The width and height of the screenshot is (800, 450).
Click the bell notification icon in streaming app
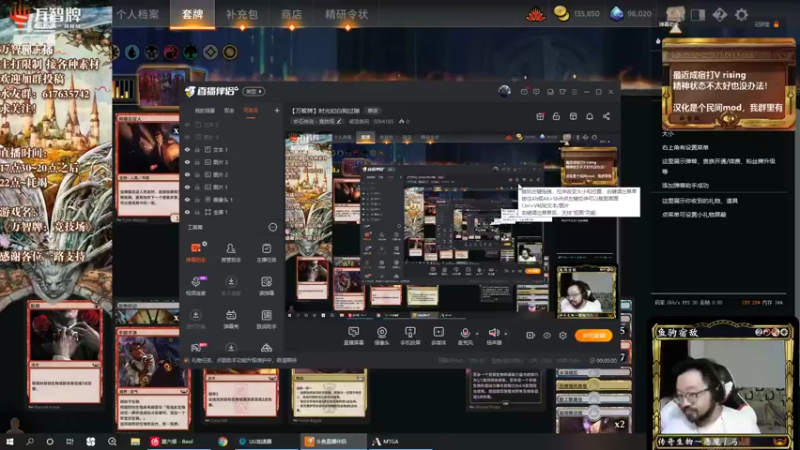click(589, 116)
